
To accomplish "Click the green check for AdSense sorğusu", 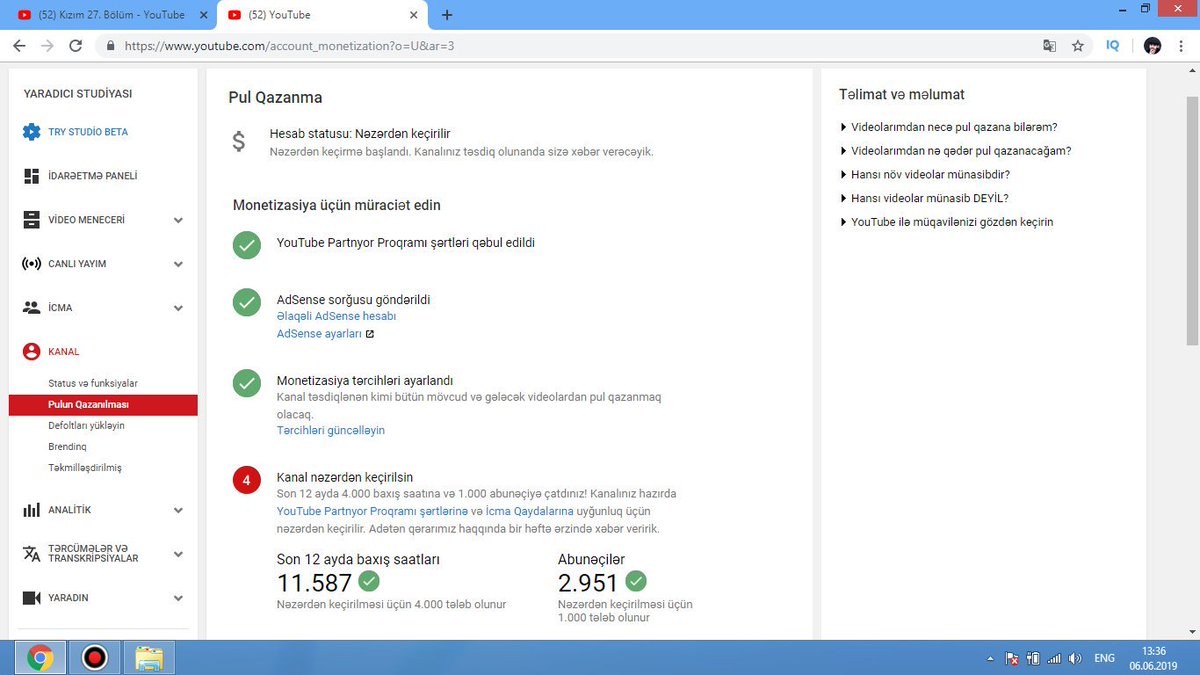I will [x=246, y=302].
